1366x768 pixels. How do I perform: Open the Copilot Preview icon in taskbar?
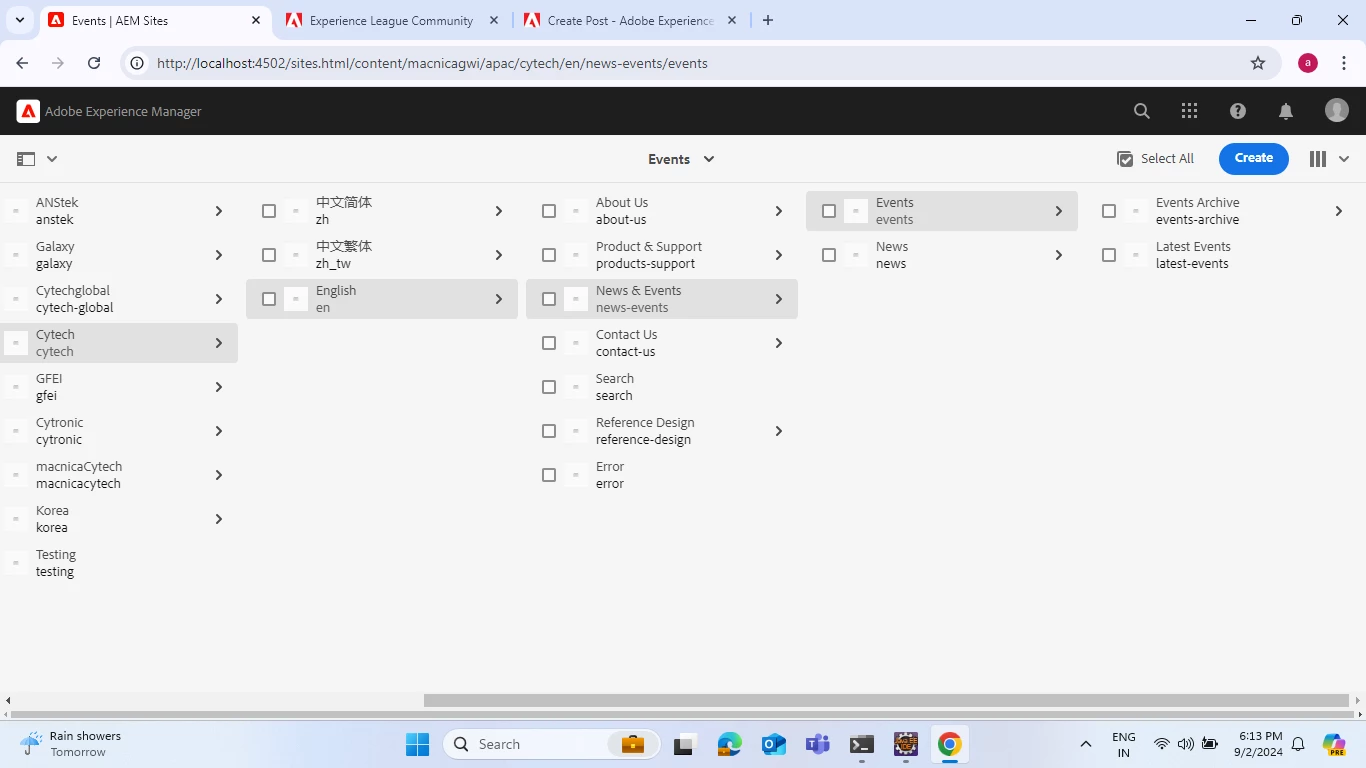point(1334,744)
